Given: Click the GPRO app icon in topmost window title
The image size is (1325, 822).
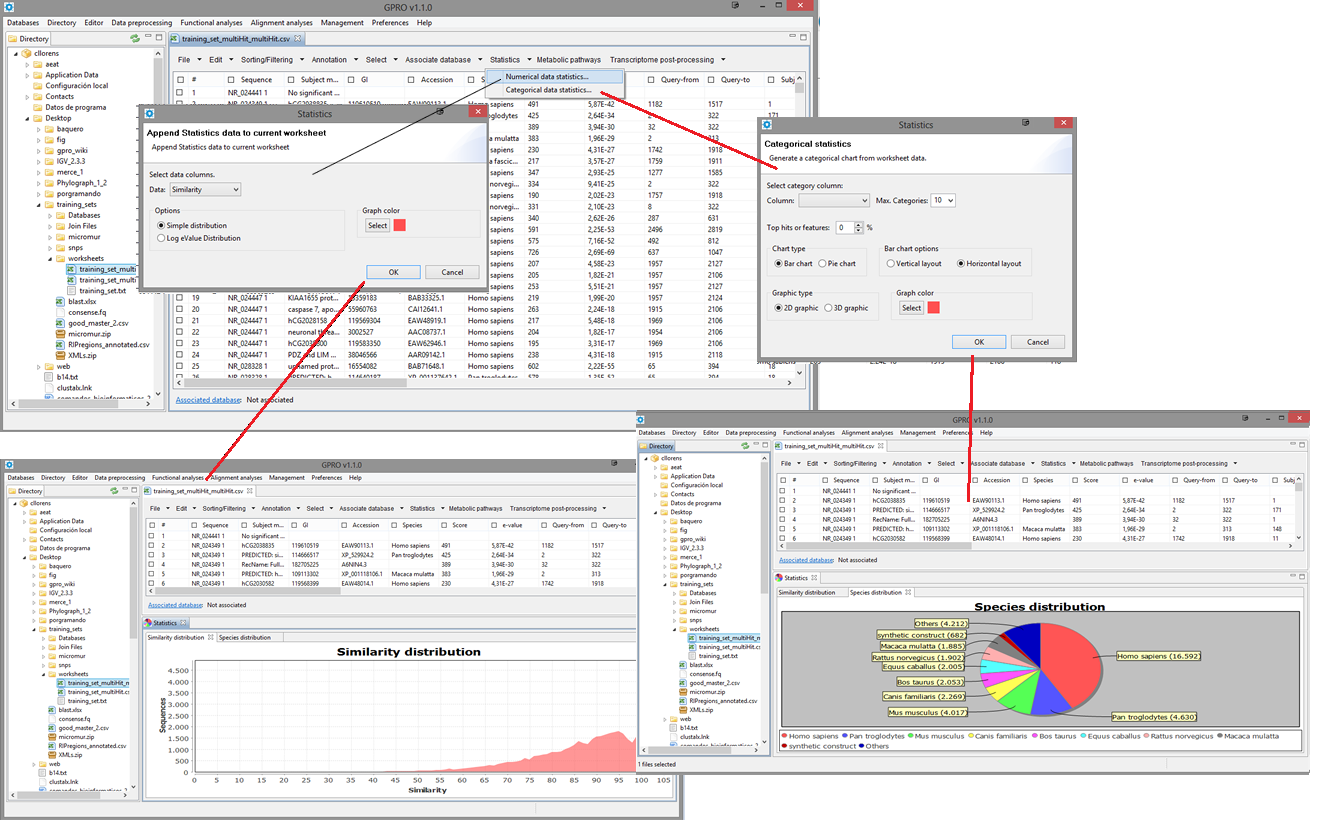Looking at the screenshot, I should tap(8, 6).
